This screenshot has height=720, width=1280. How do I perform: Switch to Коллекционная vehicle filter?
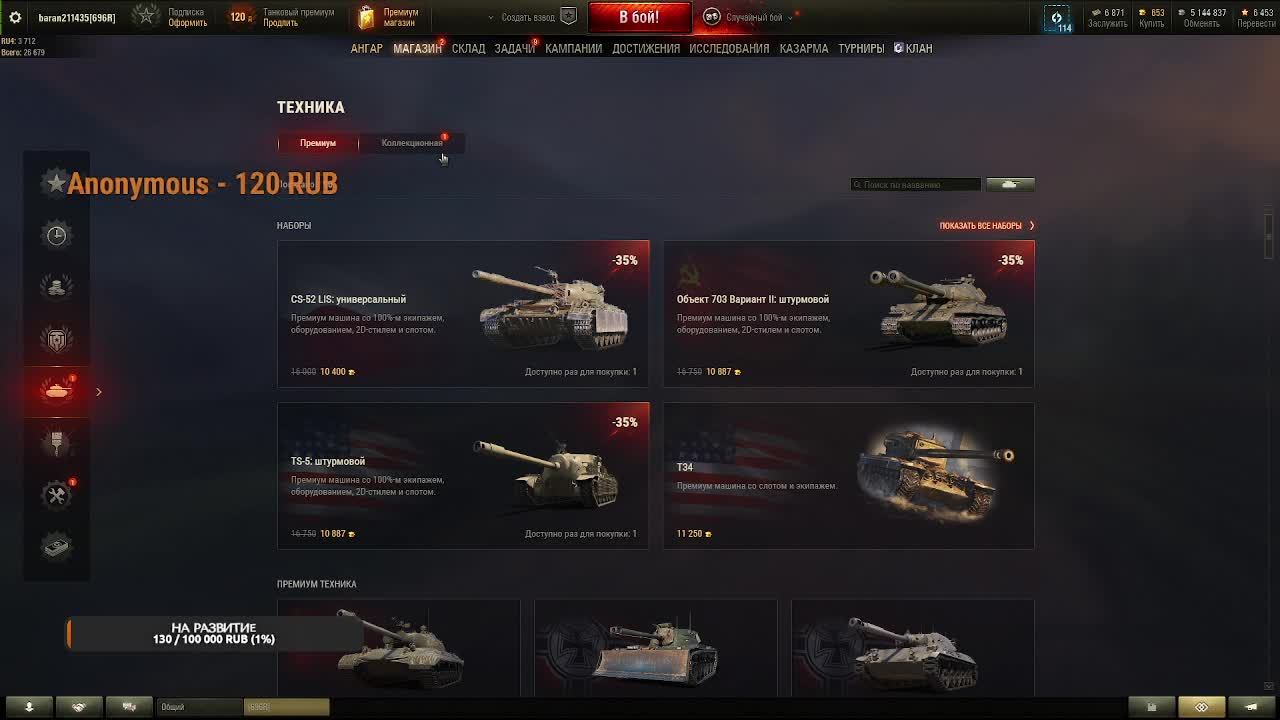[411, 143]
